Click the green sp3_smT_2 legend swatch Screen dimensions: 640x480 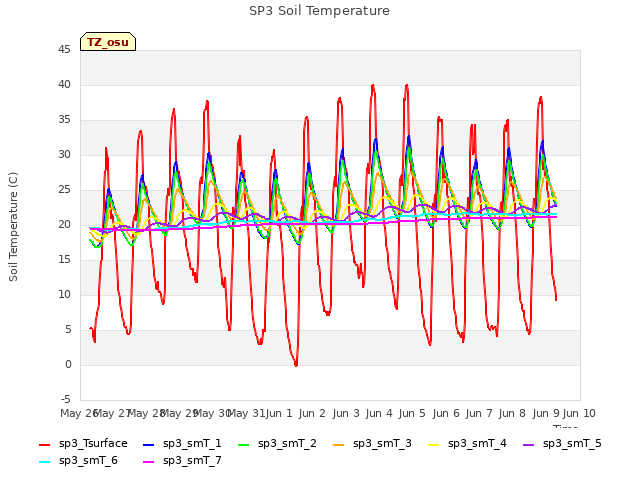point(243,444)
